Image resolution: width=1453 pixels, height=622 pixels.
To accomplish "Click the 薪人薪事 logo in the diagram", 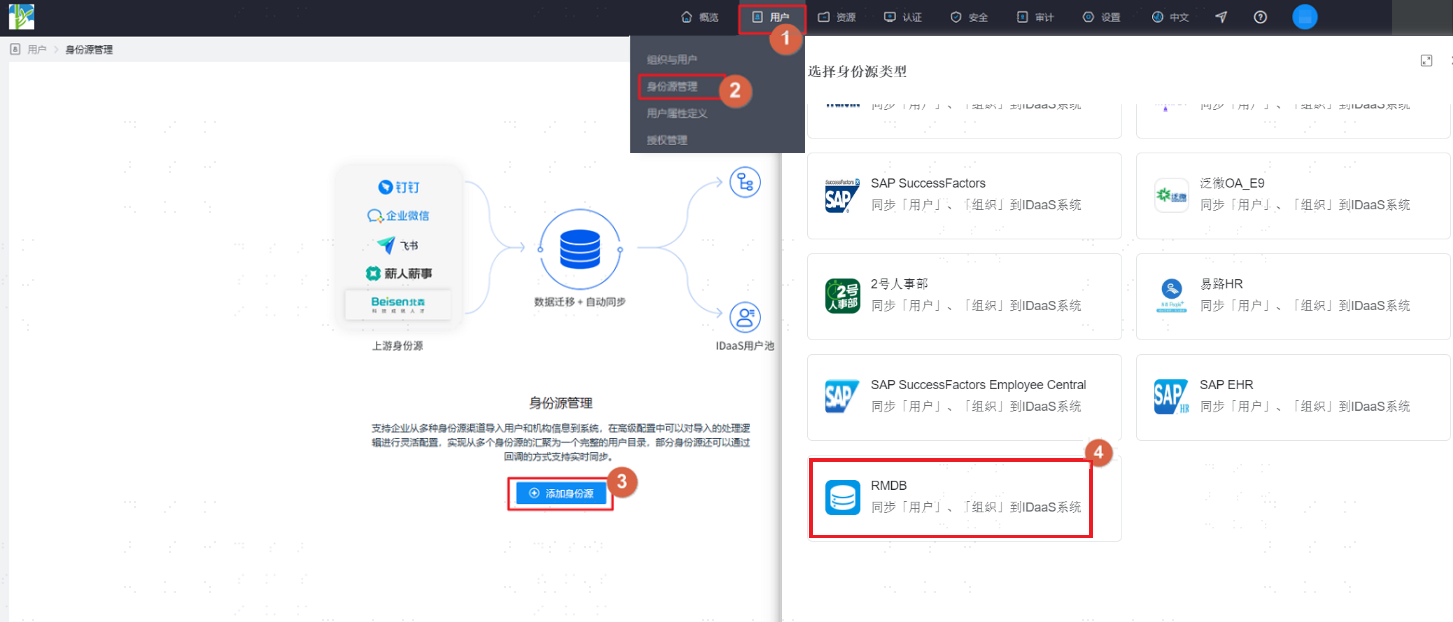I will click(x=399, y=273).
